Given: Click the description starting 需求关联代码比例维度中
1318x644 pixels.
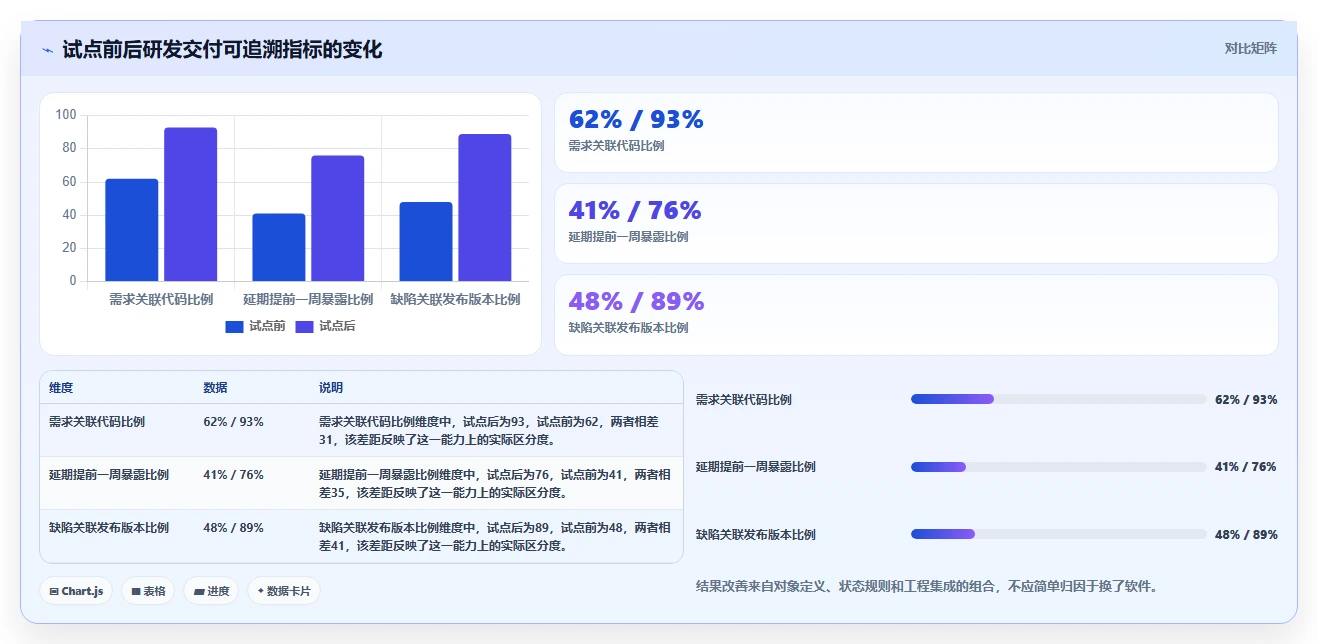Looking at the screenshot, I should [x=490, y=431].
